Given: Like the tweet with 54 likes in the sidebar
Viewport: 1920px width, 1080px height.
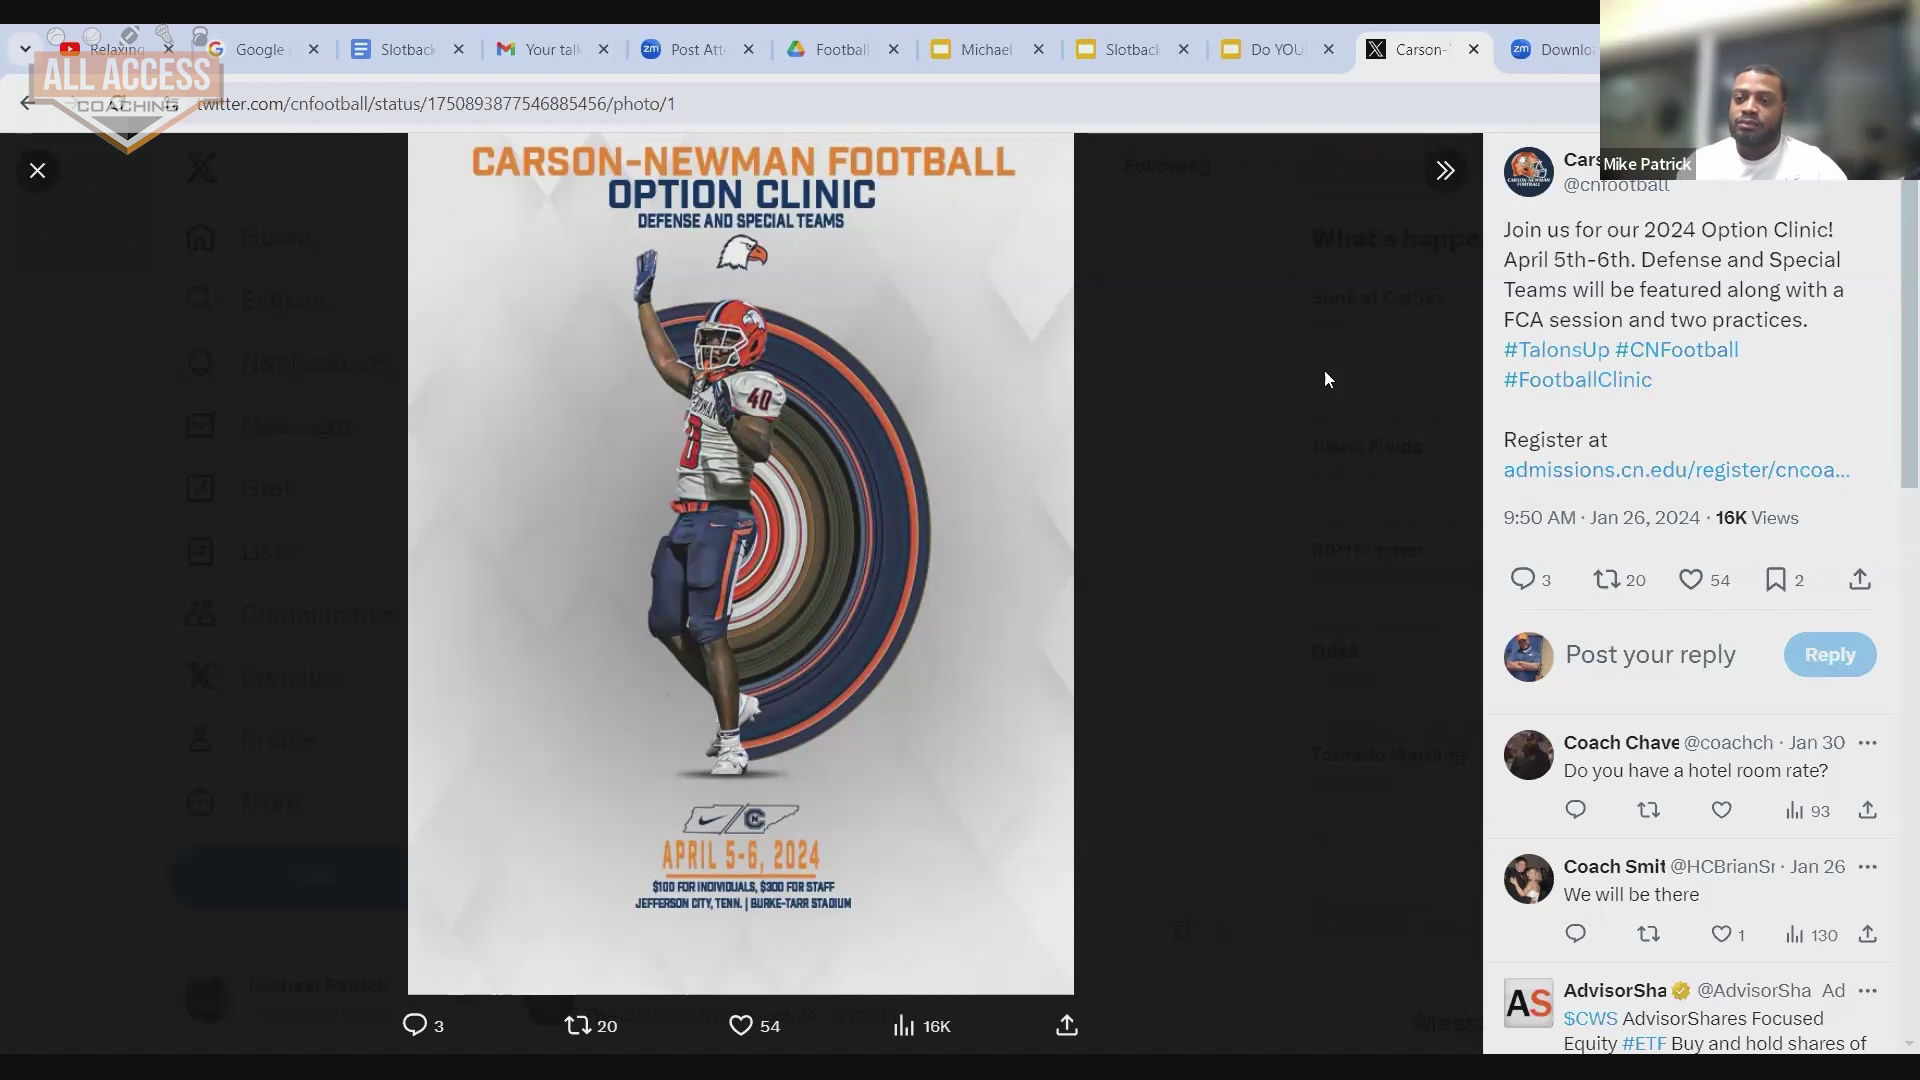Looking at the screenshot, I should point(1690,579).
